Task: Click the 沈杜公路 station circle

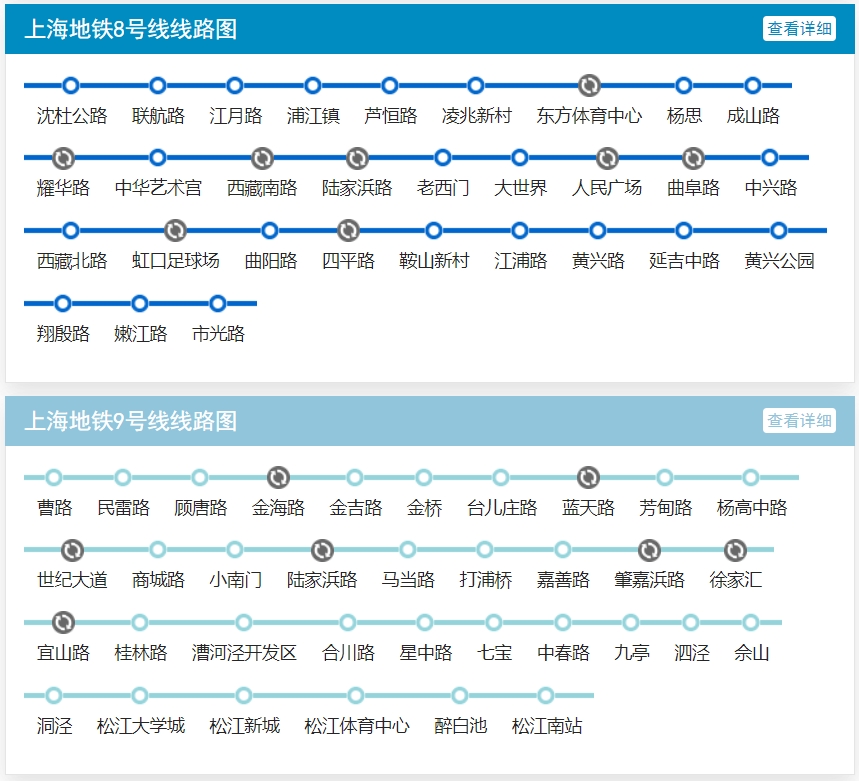Action: coord(71,86)
